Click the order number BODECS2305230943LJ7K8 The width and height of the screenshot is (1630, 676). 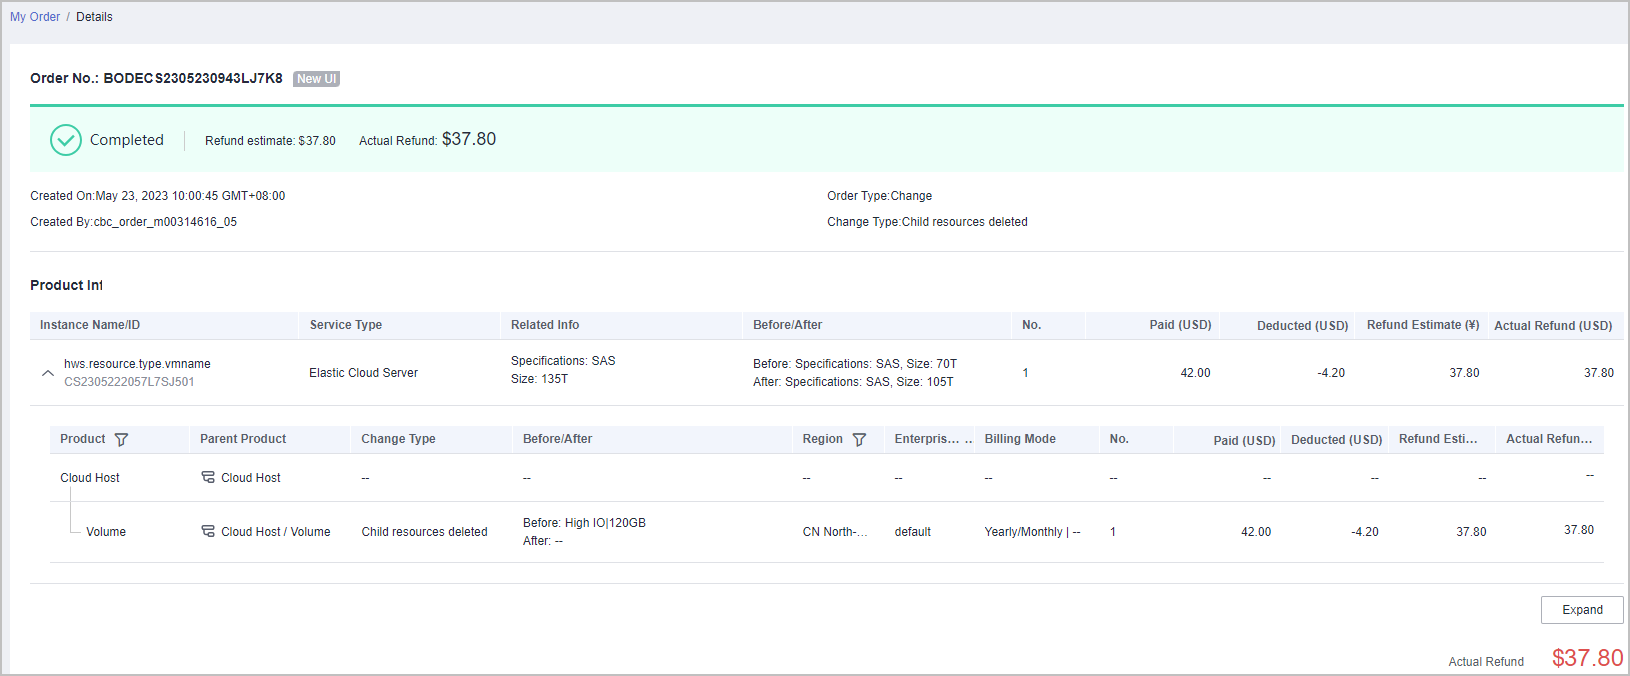(193, 78)
